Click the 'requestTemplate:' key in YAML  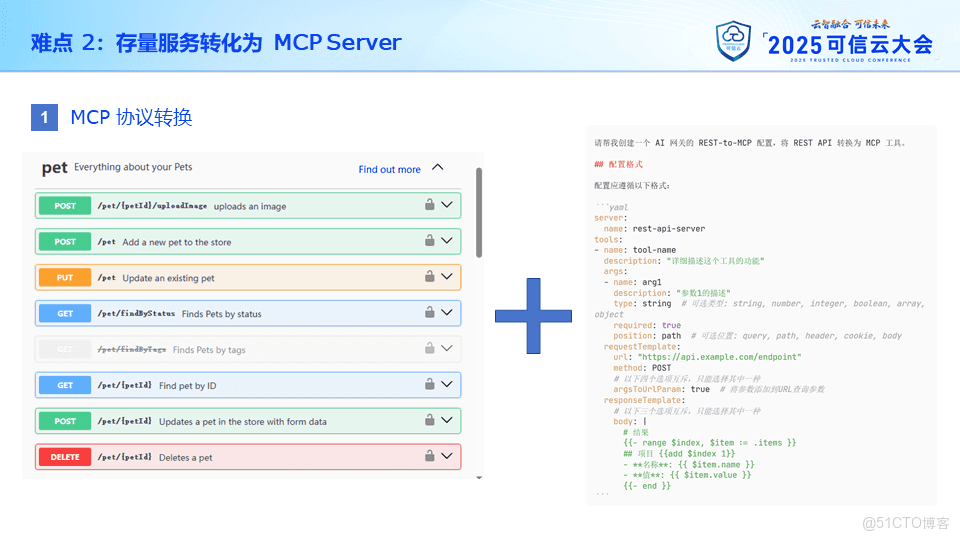(642, 347)
